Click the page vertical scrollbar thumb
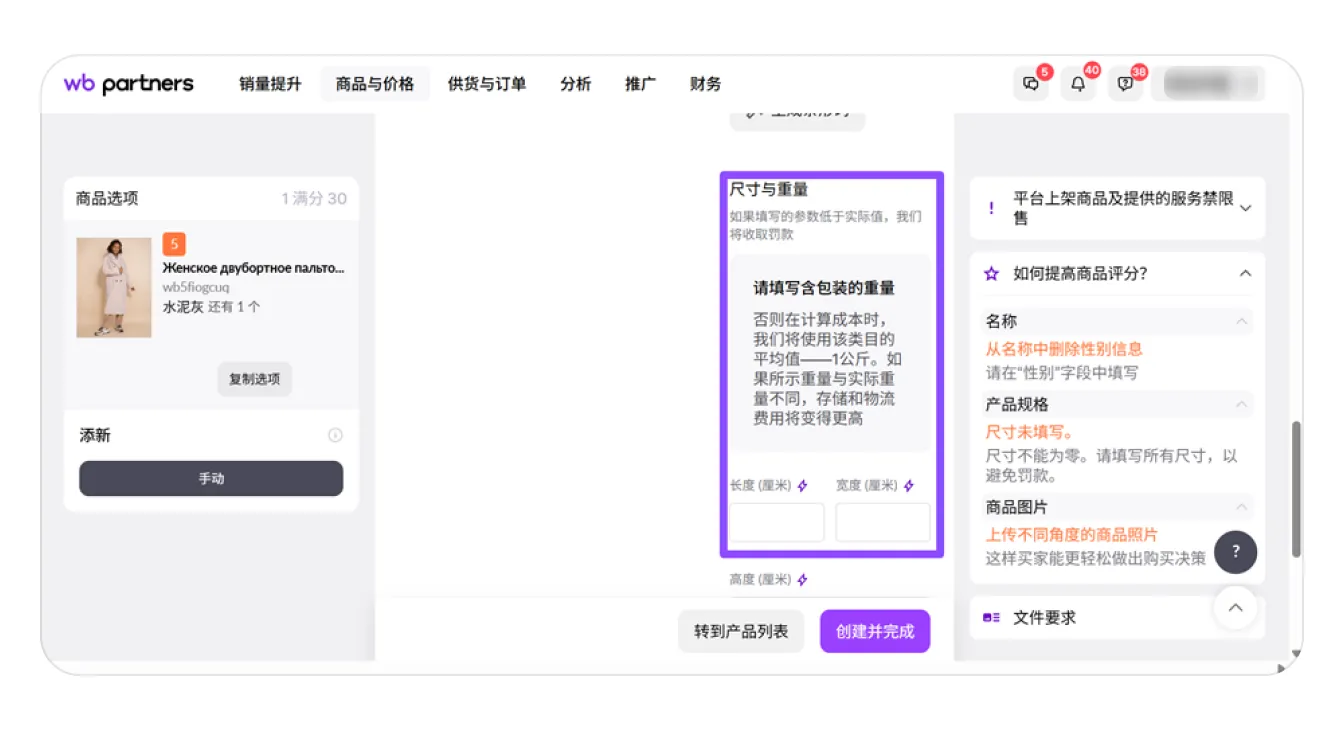 click(1297, 489)
